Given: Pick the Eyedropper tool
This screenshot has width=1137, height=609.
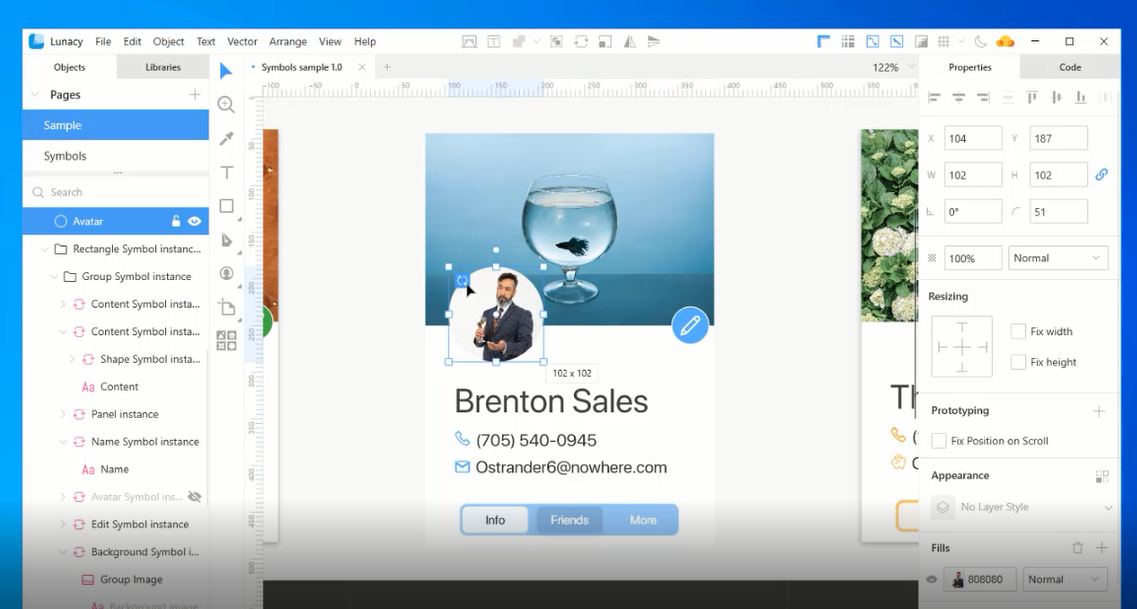Looking at the screenshot, I should (x=226, y=138).
